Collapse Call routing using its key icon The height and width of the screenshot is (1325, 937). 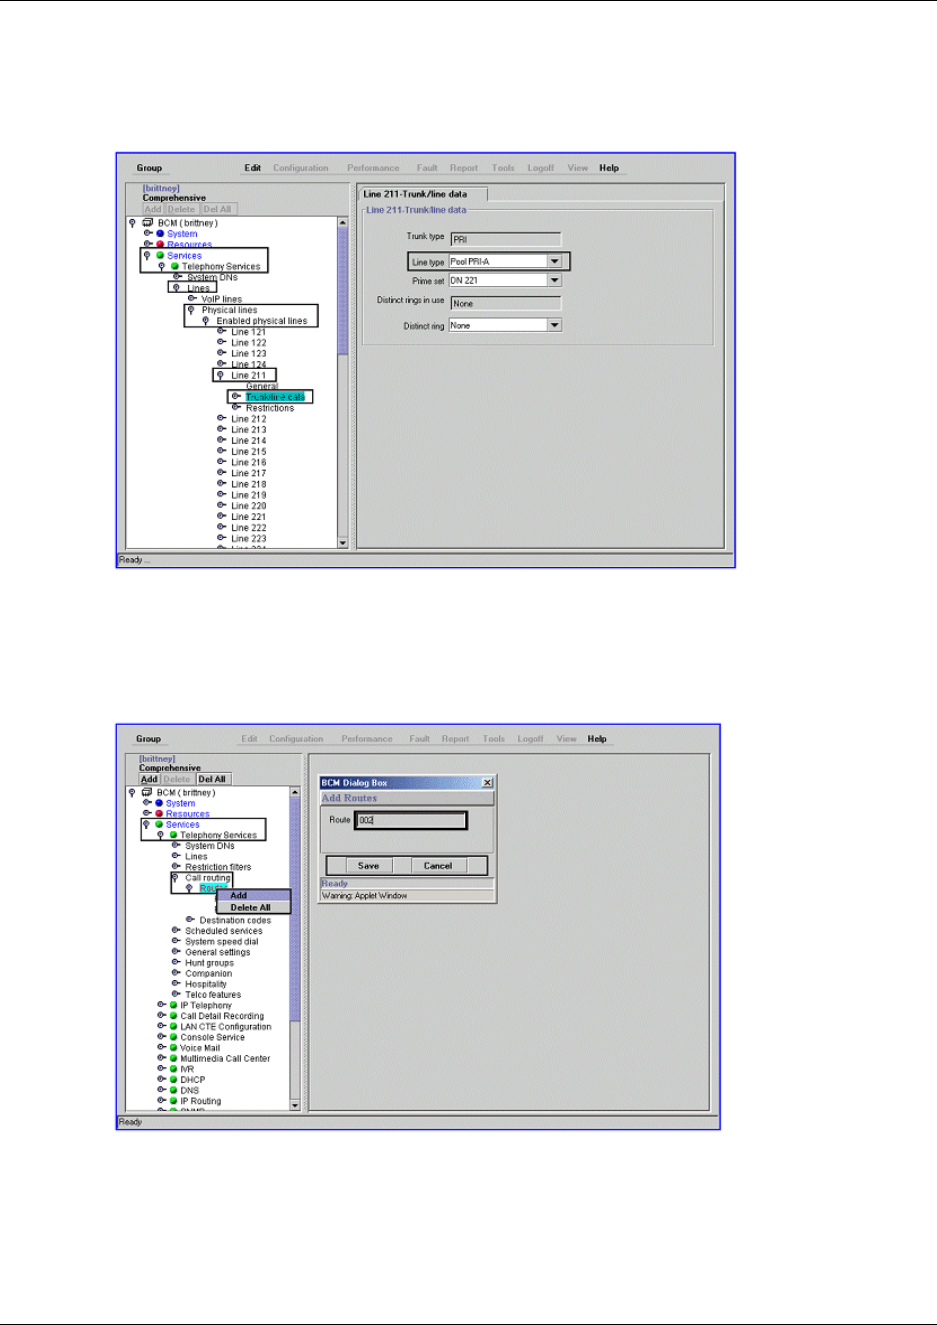tap(175, 878)
